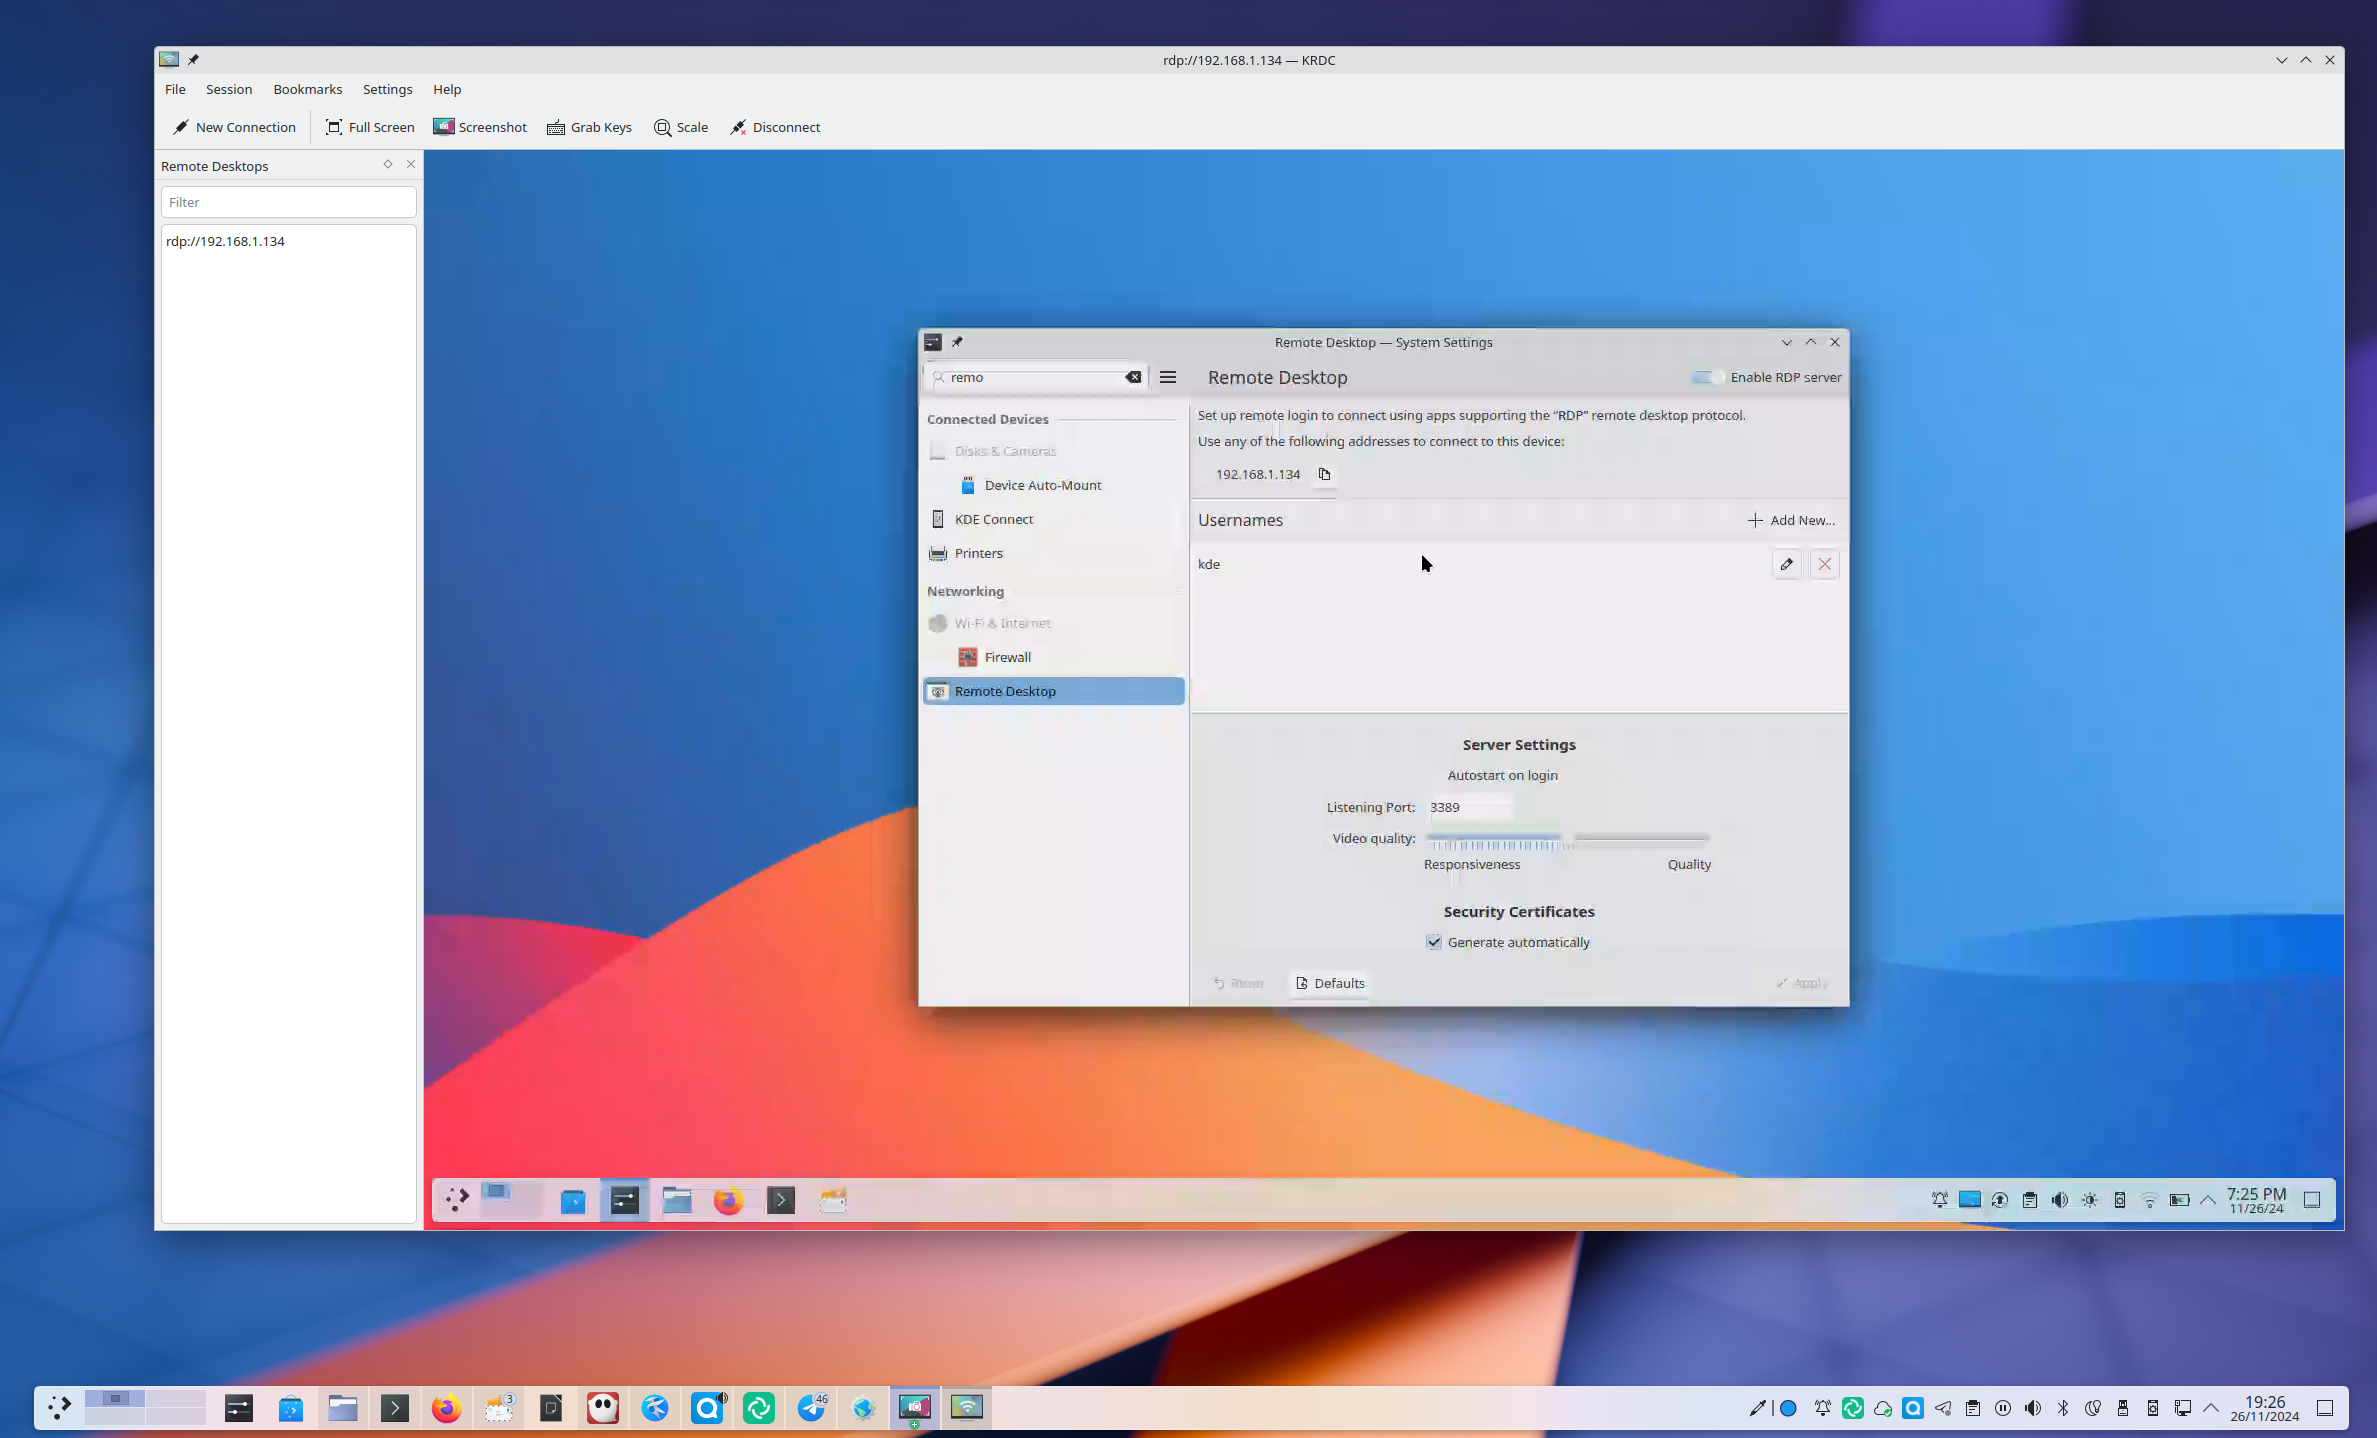The width and height of the screenshot is (2377, 1438).
Task: Toggle the Enable RDP server switch
Action: 1706,377
